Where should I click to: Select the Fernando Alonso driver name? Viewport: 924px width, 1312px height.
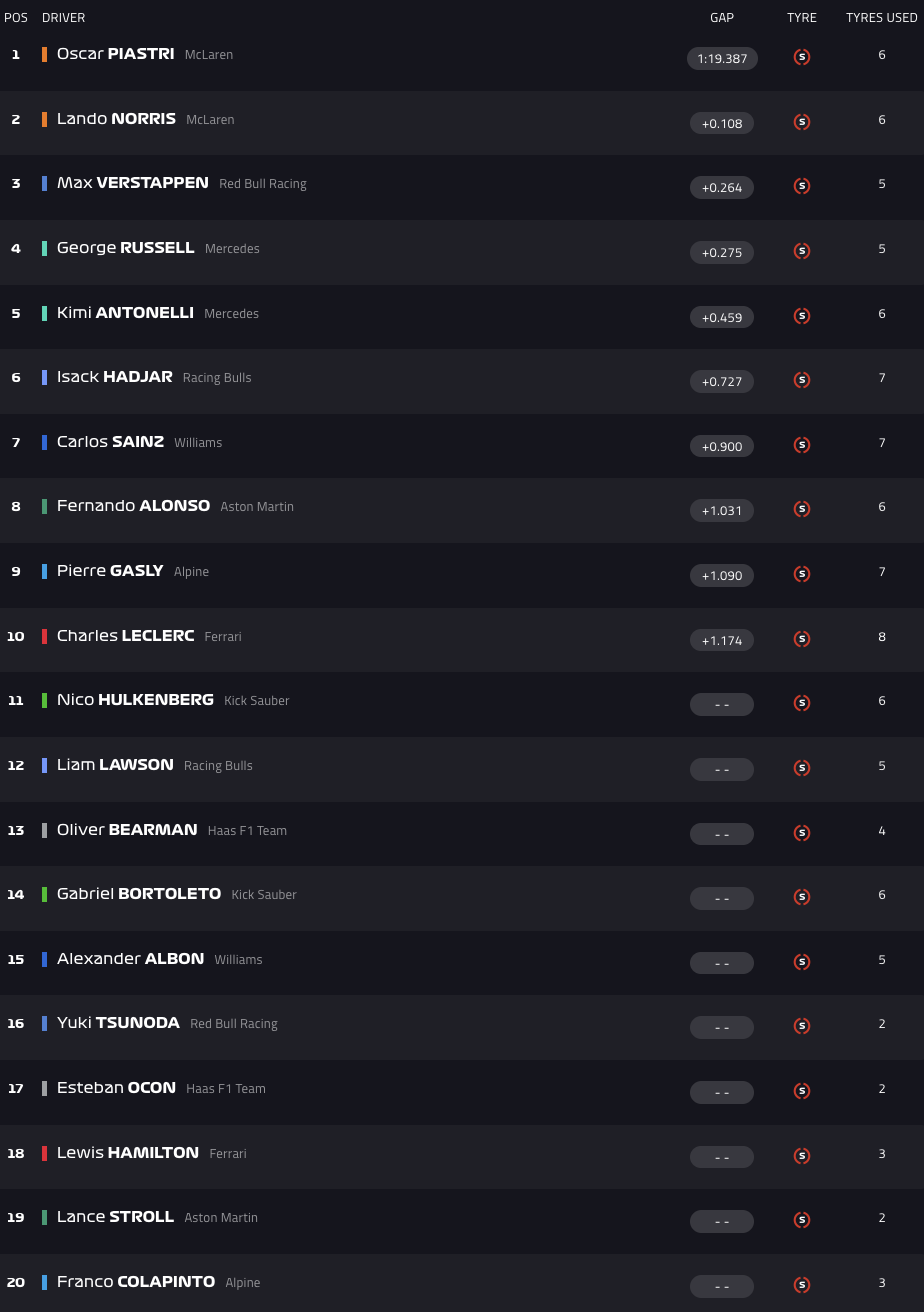coord(133,506)
